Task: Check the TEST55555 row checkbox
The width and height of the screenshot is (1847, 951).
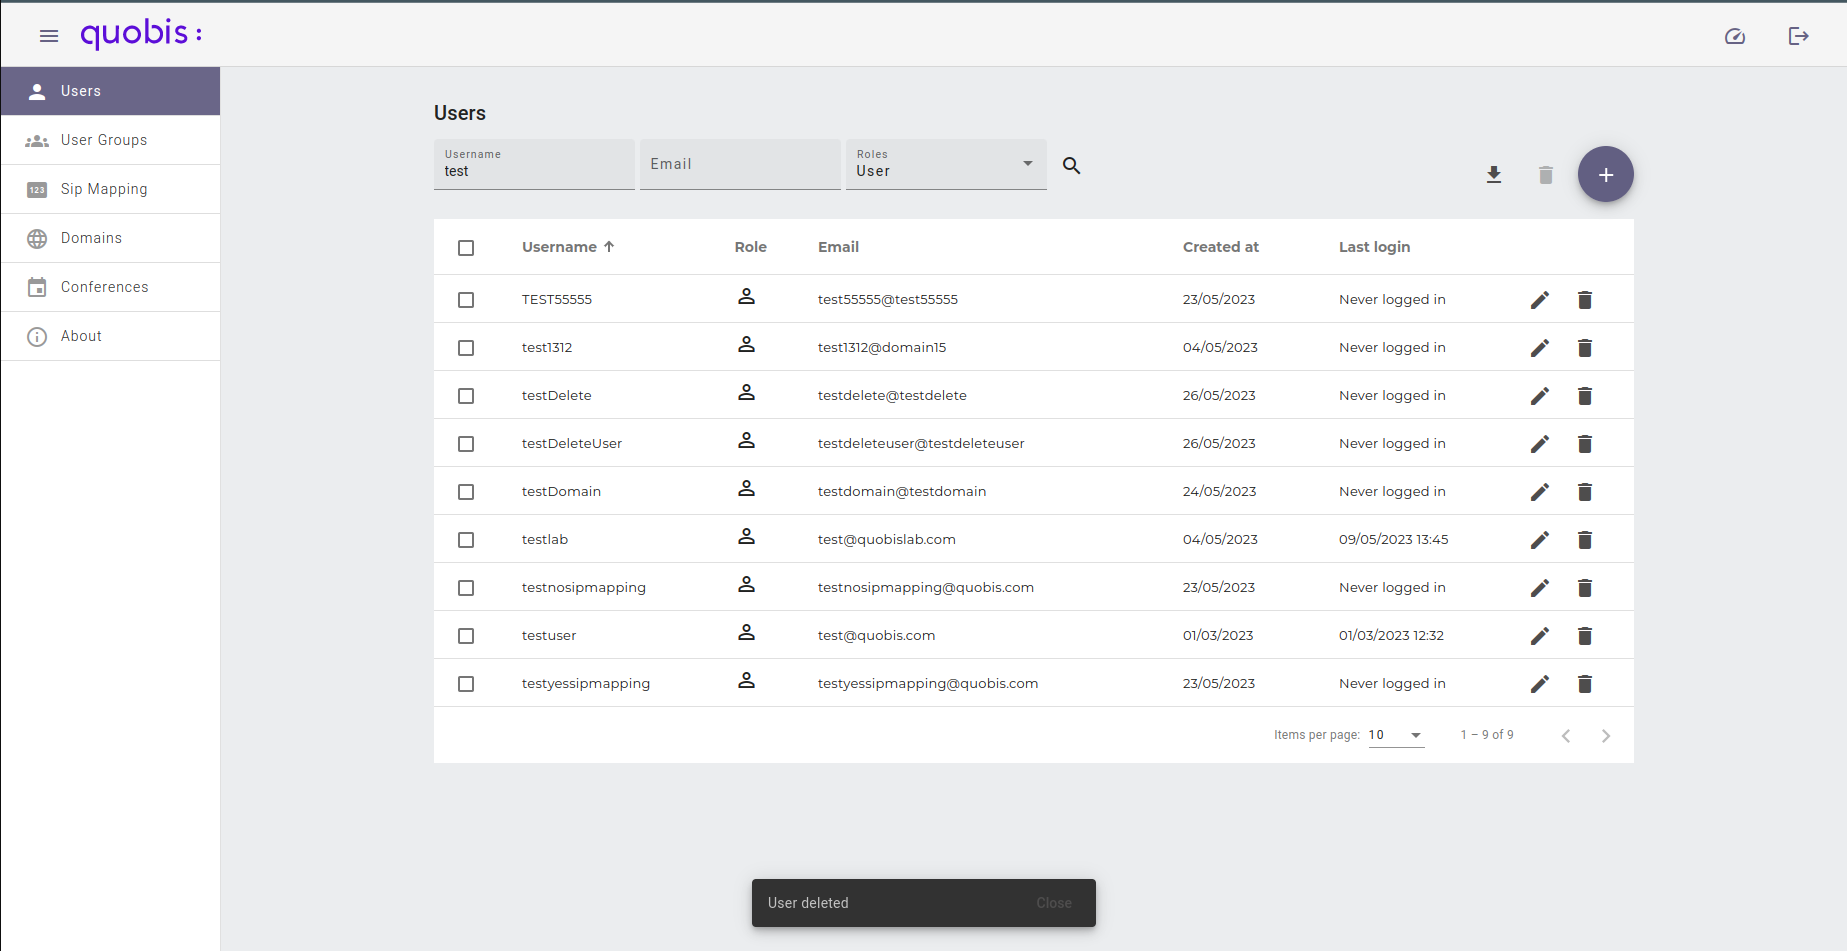Action: tap(466, 300)
